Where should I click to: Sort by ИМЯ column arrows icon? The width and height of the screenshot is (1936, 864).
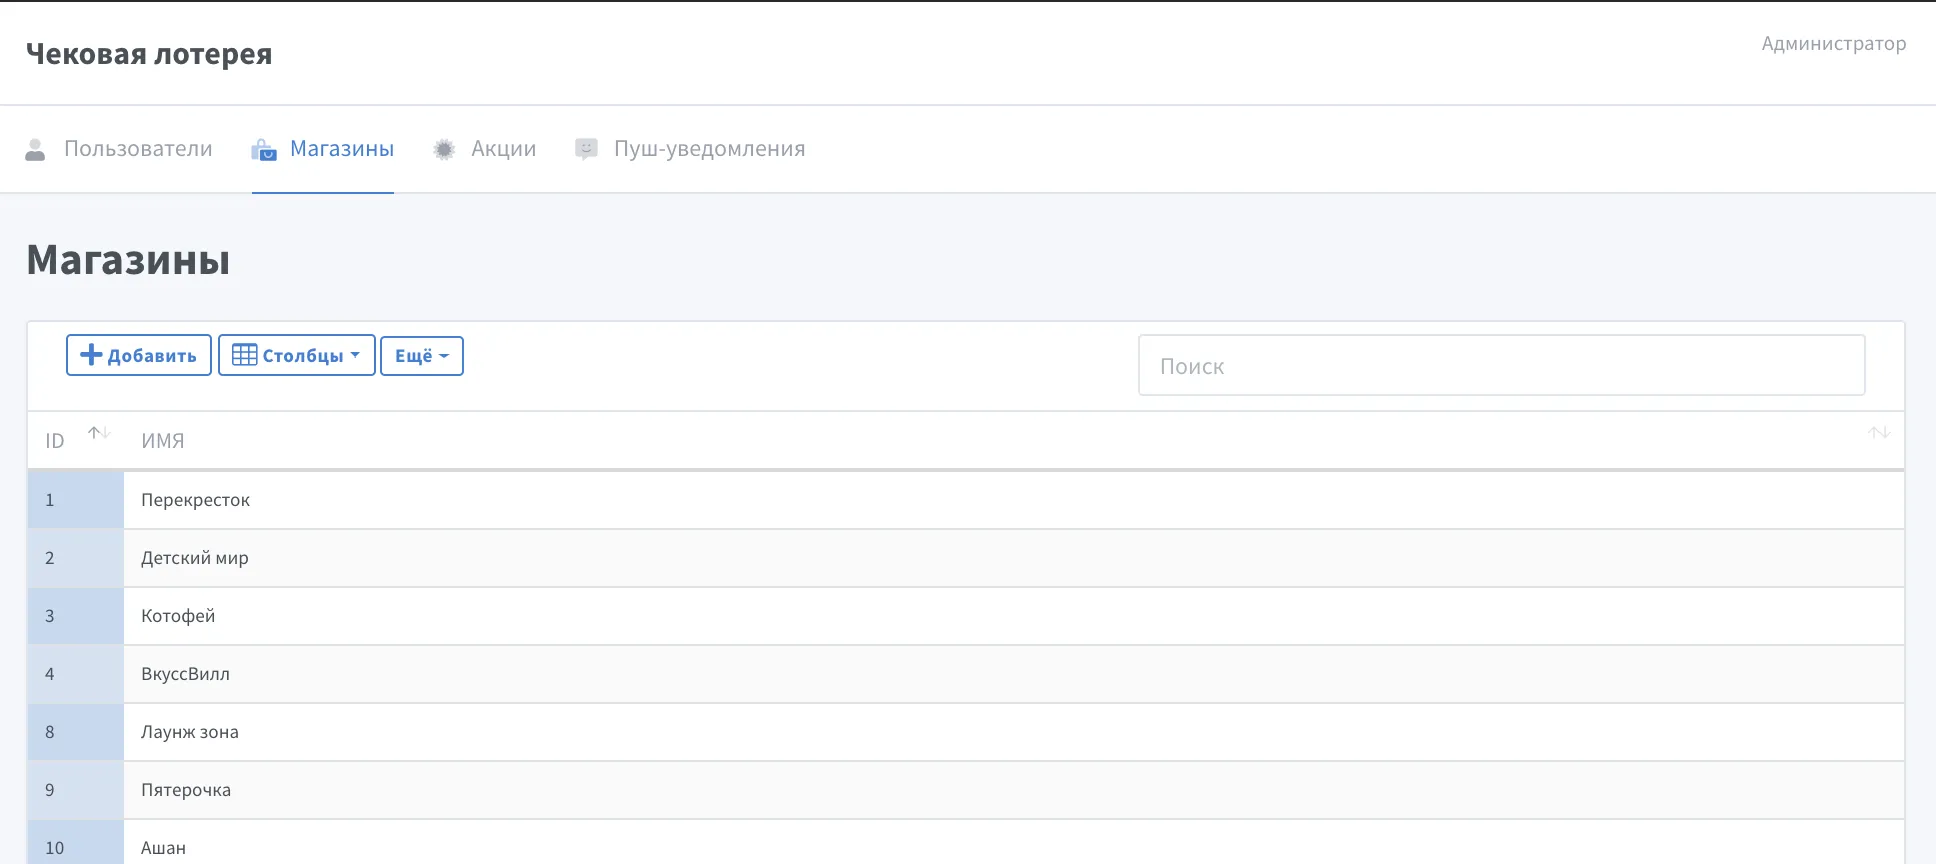point(1879,433)
